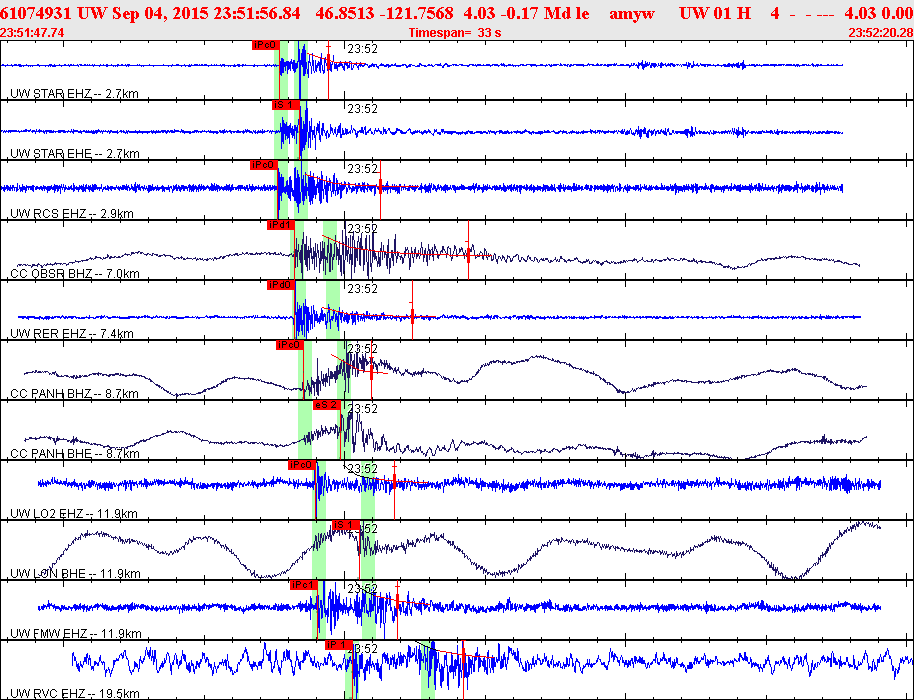
Task: Click the '23:52' minute tick on LON BHE
Action: pos(363,529)
